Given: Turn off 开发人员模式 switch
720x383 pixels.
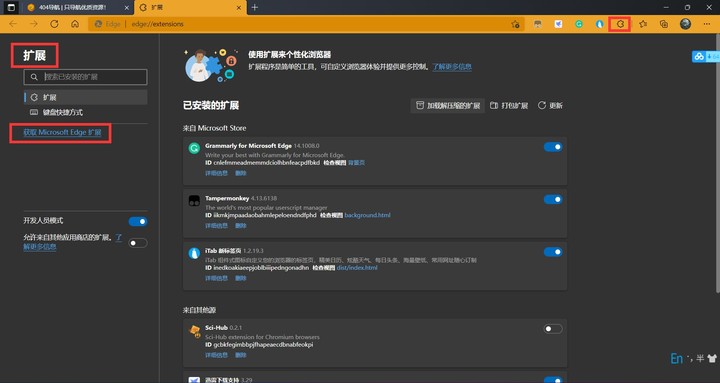Looking at the screenshot, I should coord(138,221).
